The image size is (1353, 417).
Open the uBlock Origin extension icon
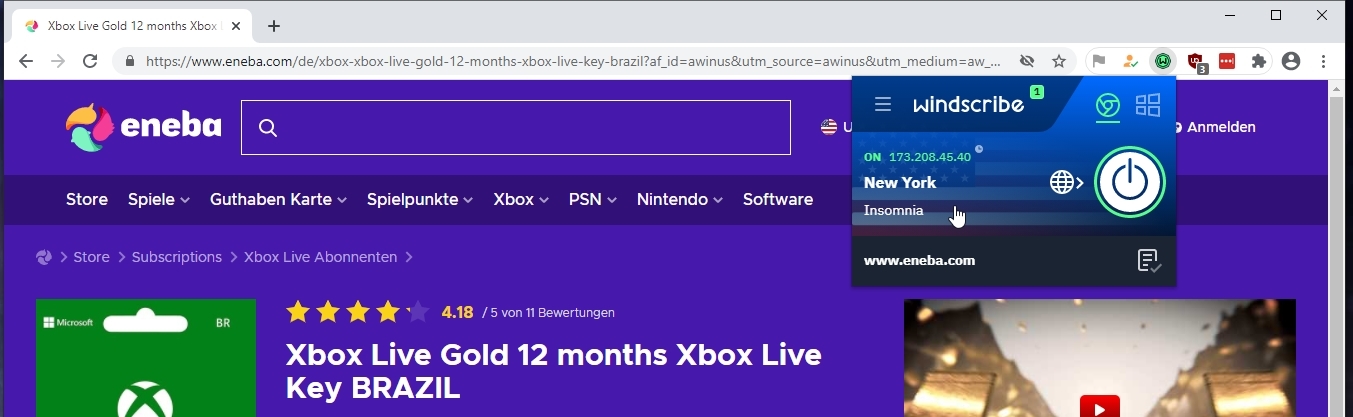(x=1195, y=62)
